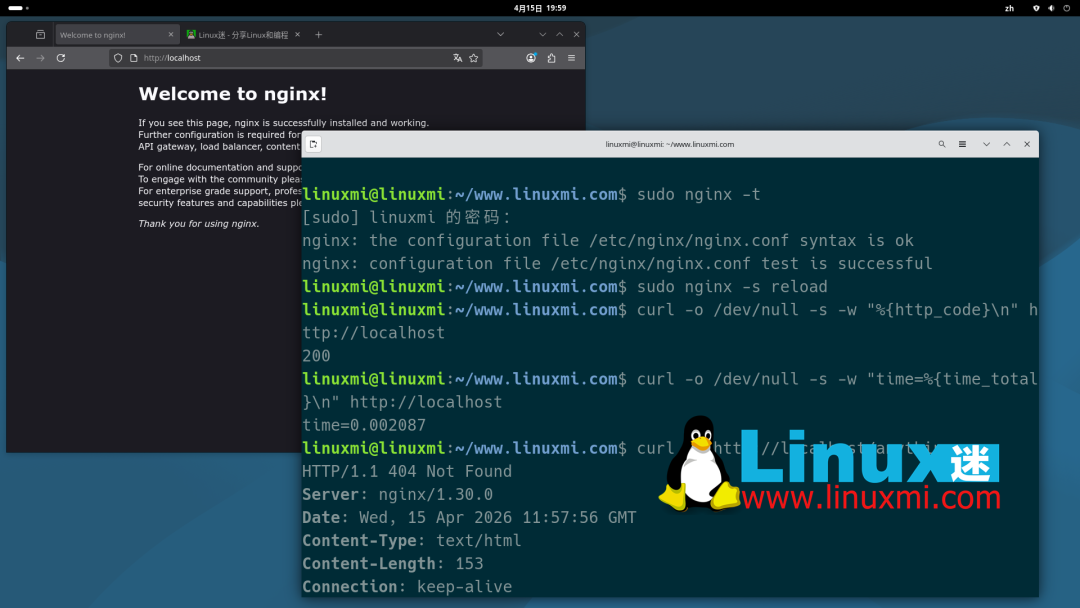Switch keyboard layout via the zh indicator
Image resolution: width=1080 pixels, height=608 pixels.
1010,8
